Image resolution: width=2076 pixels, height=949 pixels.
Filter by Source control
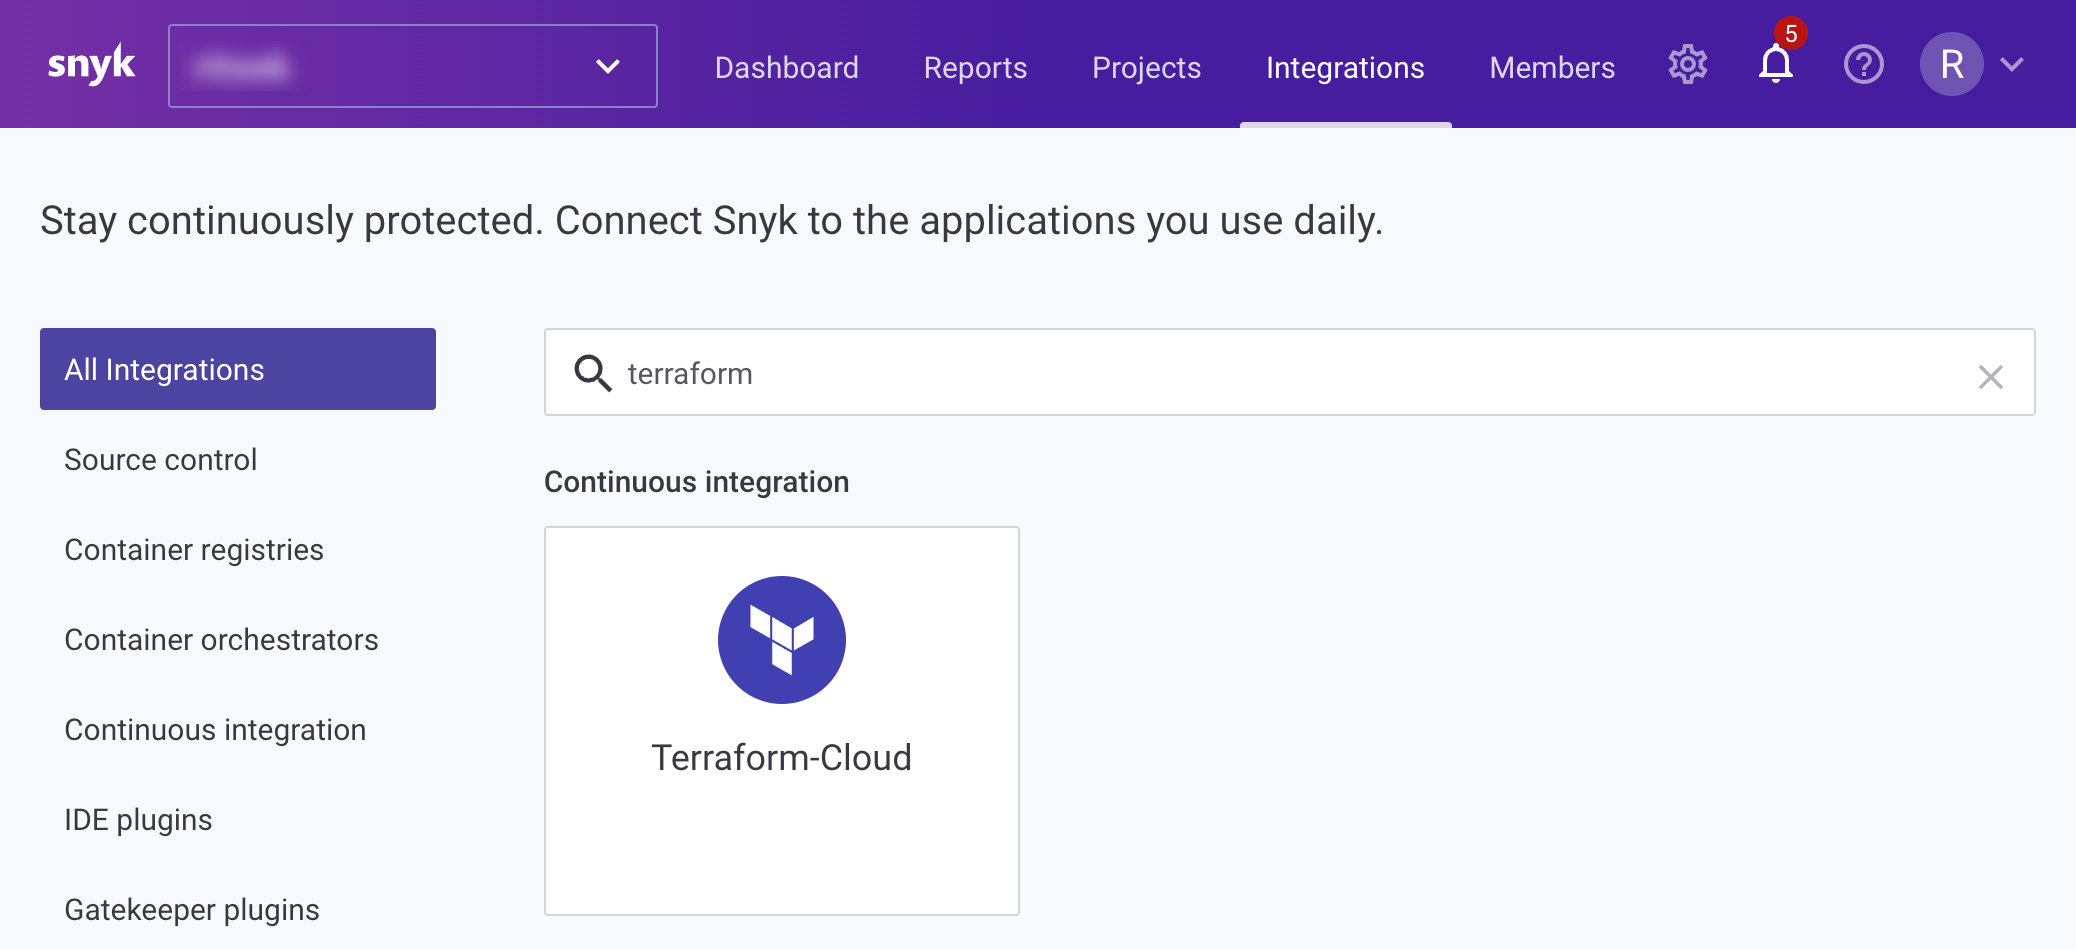(161, 460)
